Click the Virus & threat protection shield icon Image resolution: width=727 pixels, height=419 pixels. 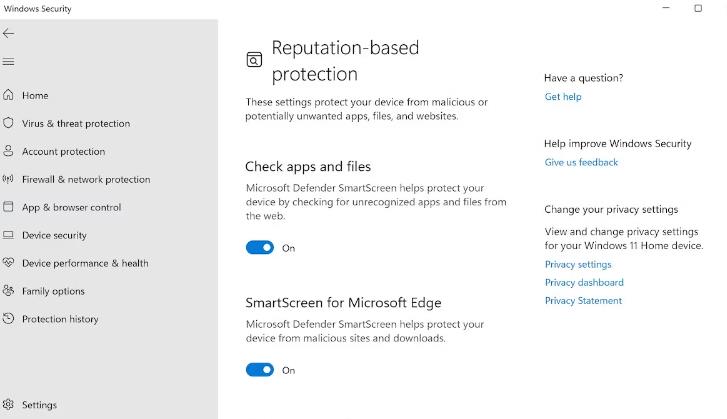pyautogui.click(x=8, y=123)
